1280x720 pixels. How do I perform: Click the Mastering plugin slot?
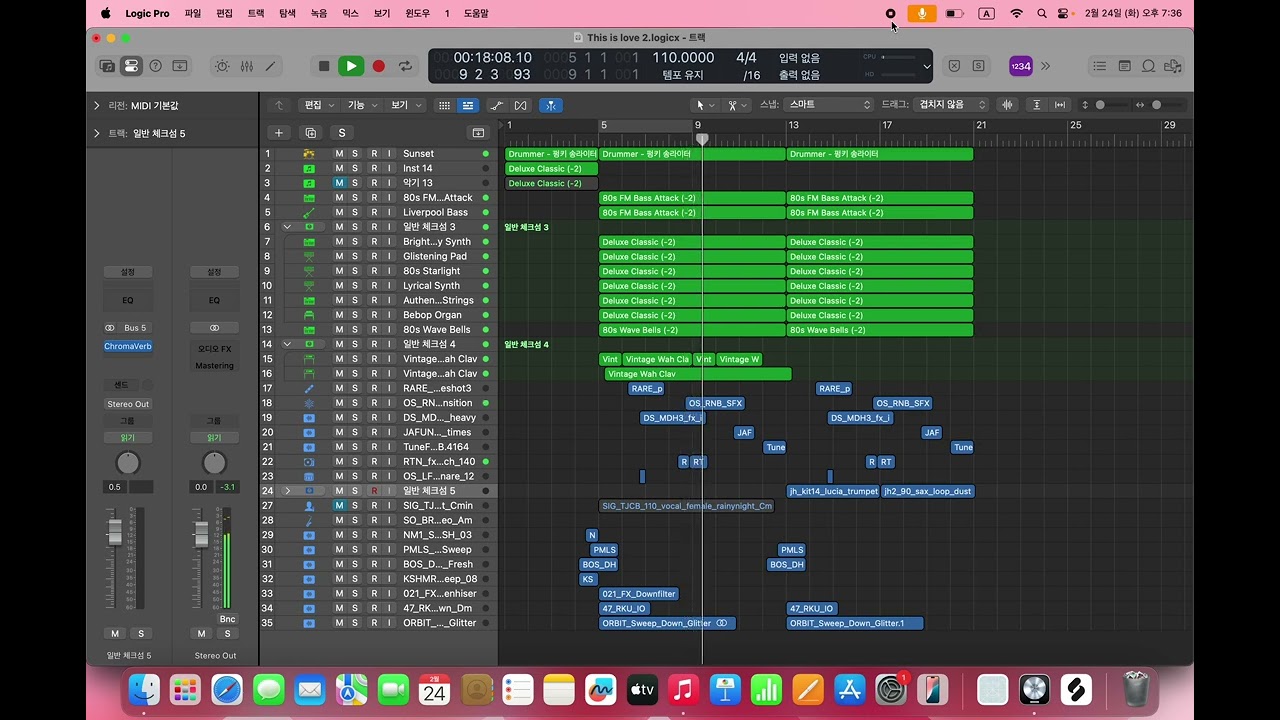(x=214, y=365)
